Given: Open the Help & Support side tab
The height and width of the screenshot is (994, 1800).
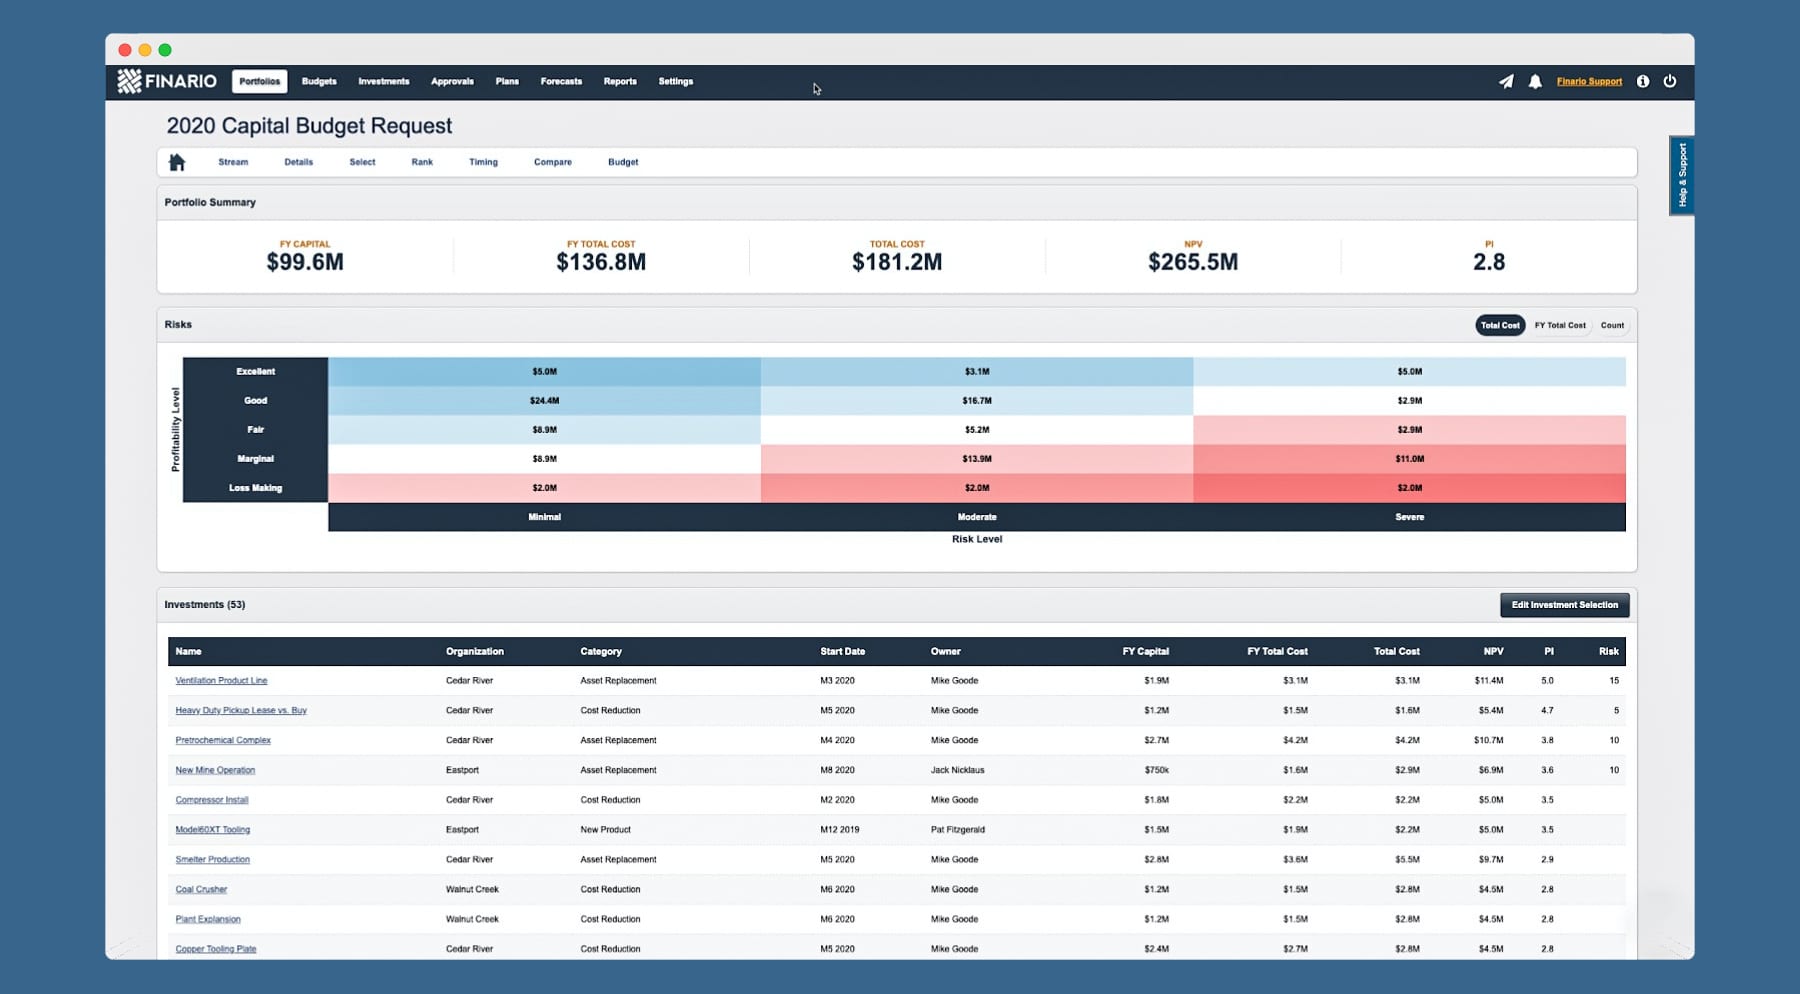Looking at the screenshot, I should click(x=1681, y=175).
